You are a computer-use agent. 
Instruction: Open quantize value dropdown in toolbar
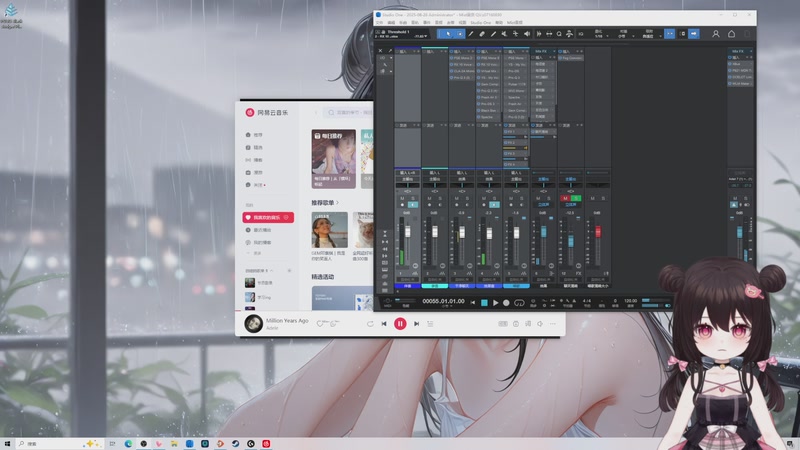[608, 37]
